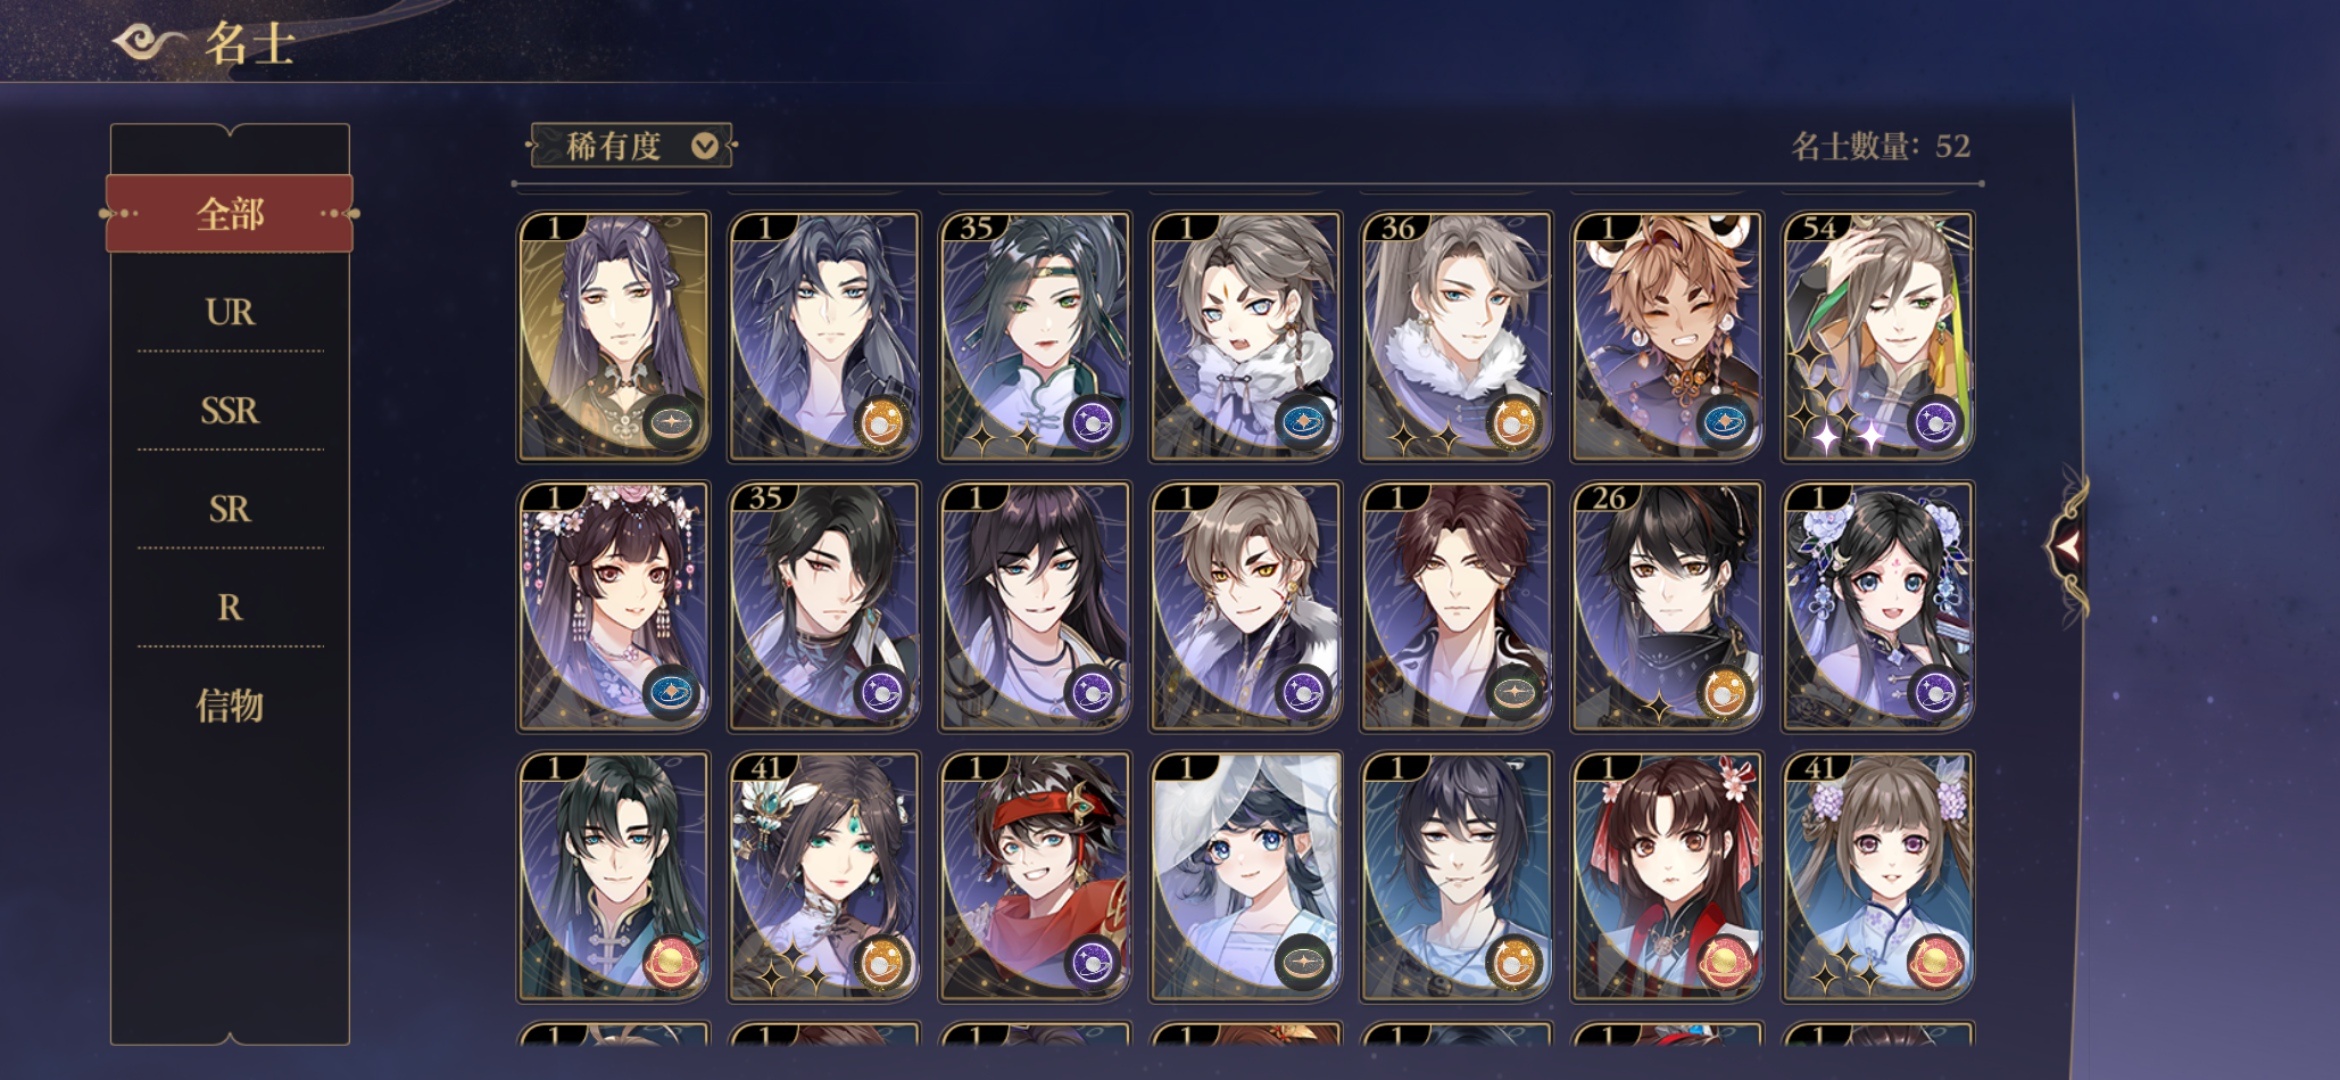Click the cloud swirl icon beside 名士
The width and height of the screenshot is (2340, 1080).
[150, 42]
